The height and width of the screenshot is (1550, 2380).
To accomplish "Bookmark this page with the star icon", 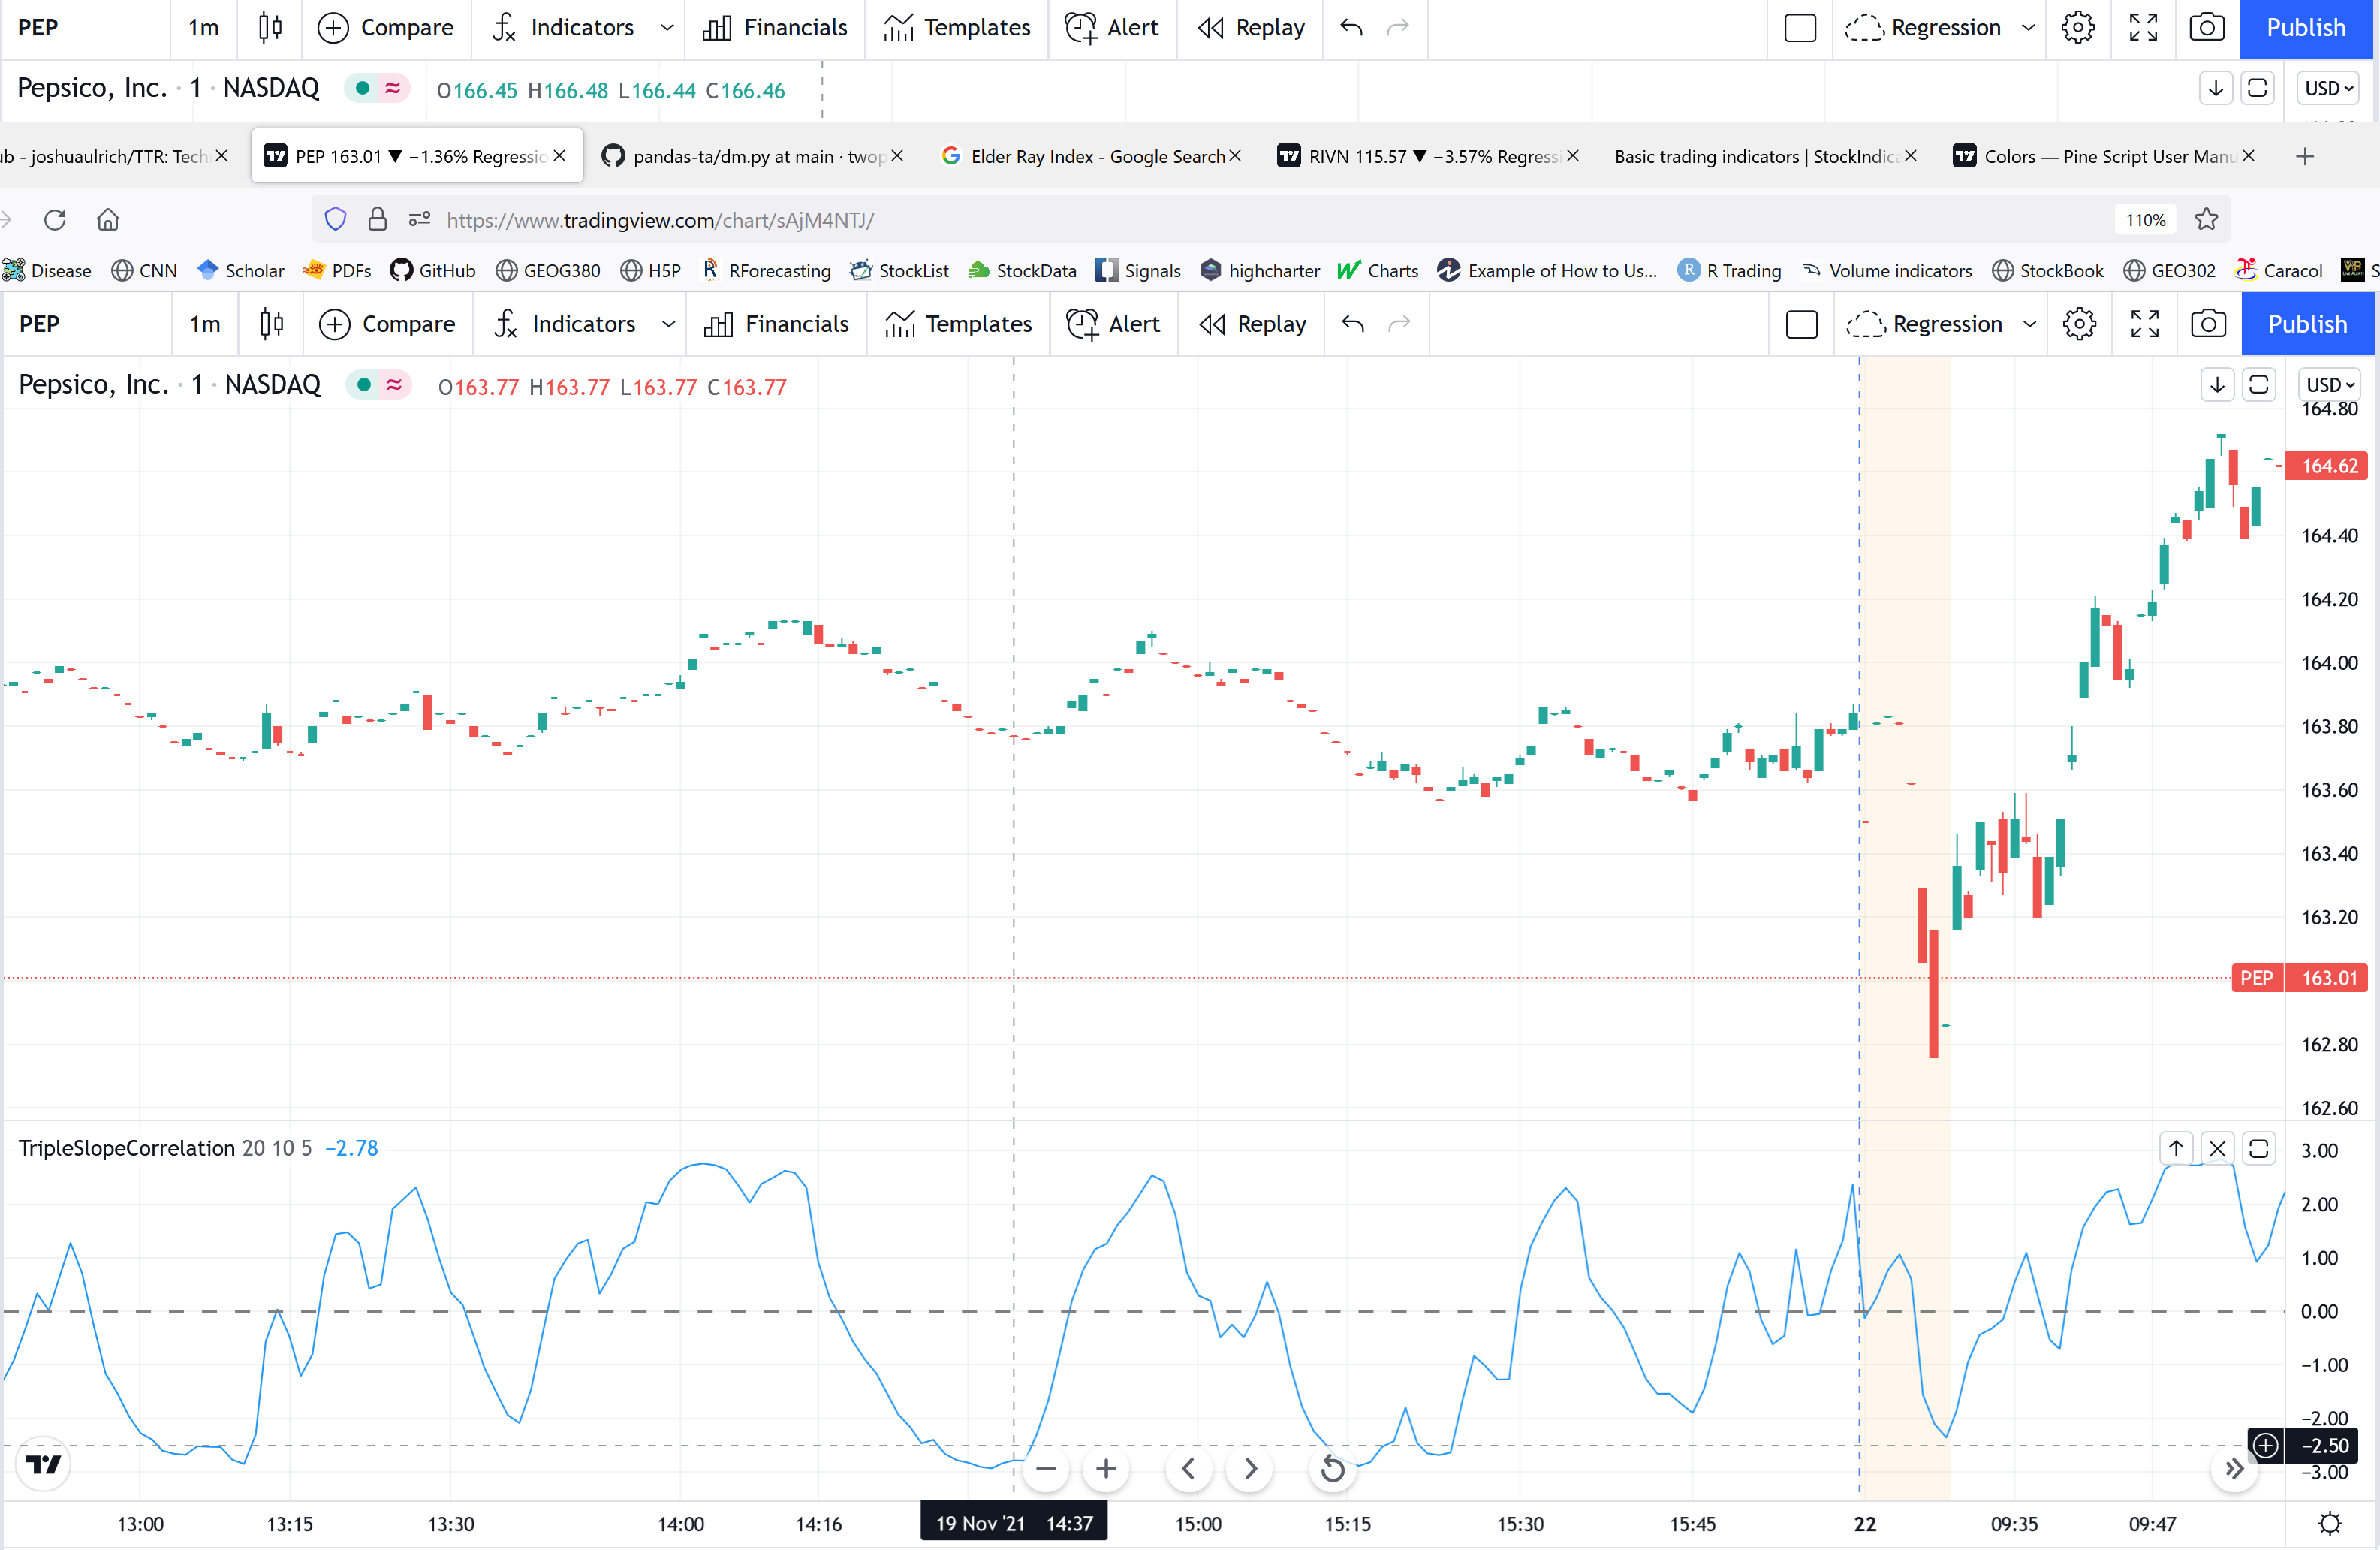I will (x=2207, y=219).
